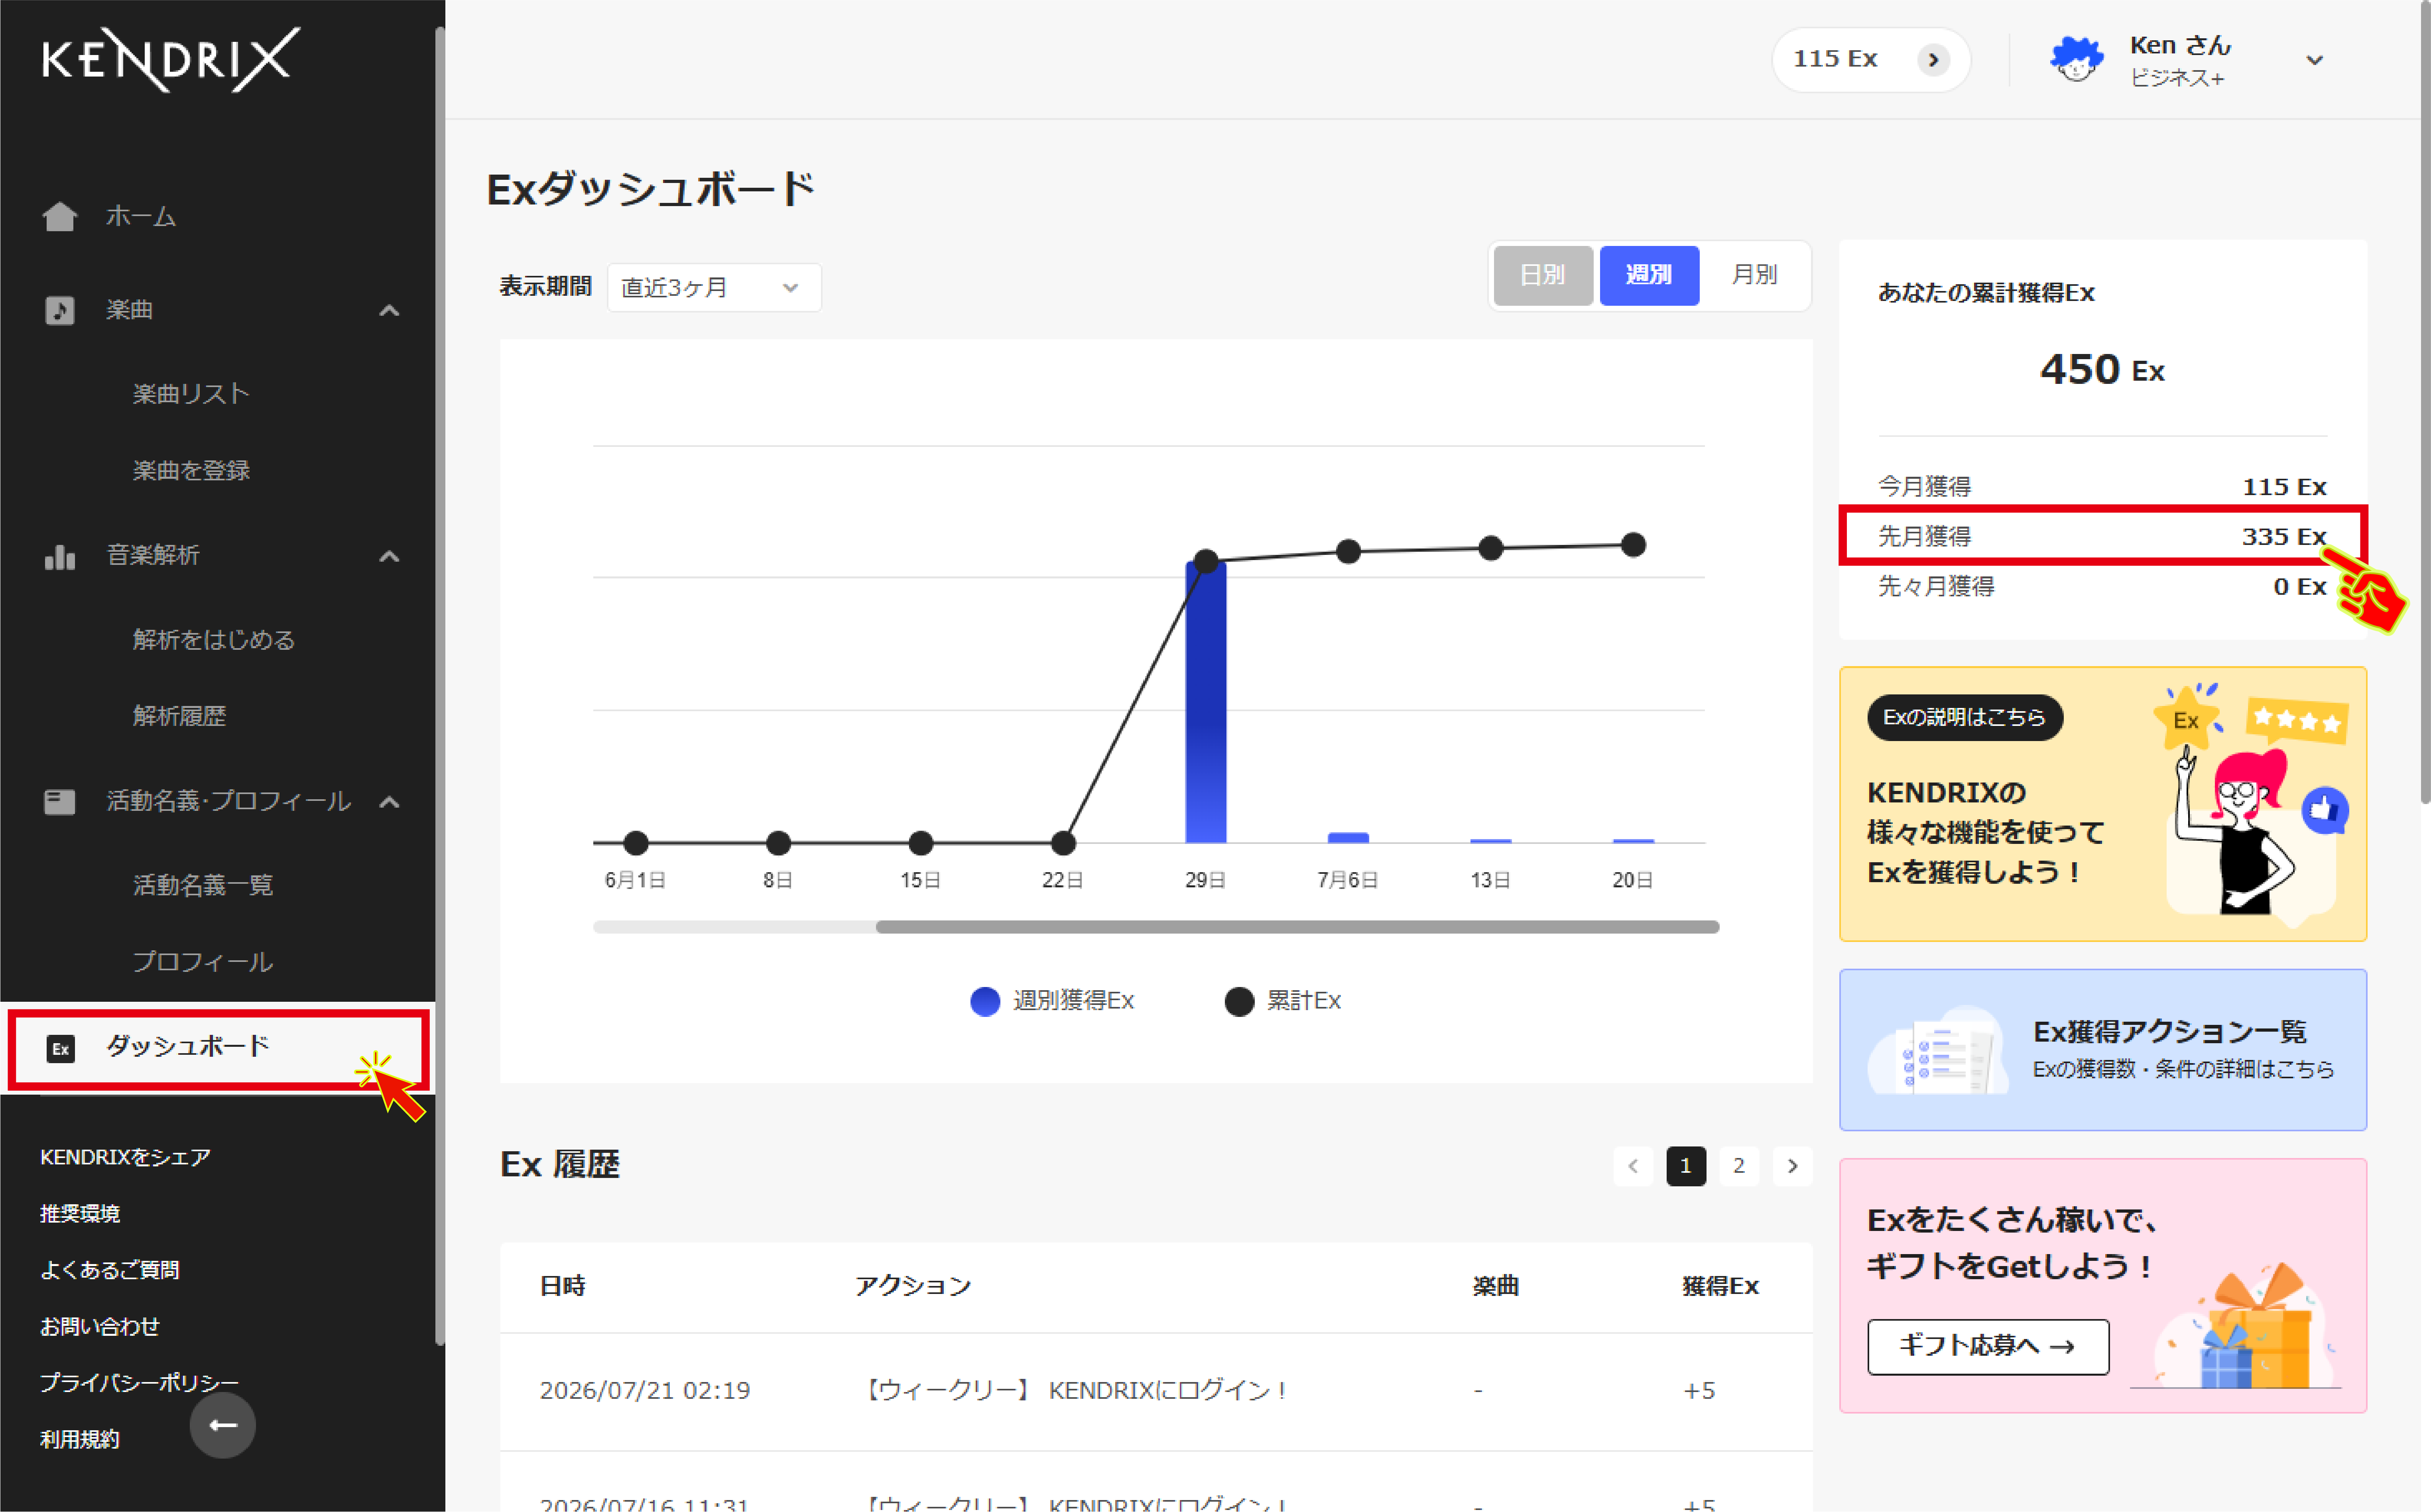Click the chart horizontal scrollbar thumb
The height and width of the screenshot is (1512, 2431).
click(x=1298, y=927)
